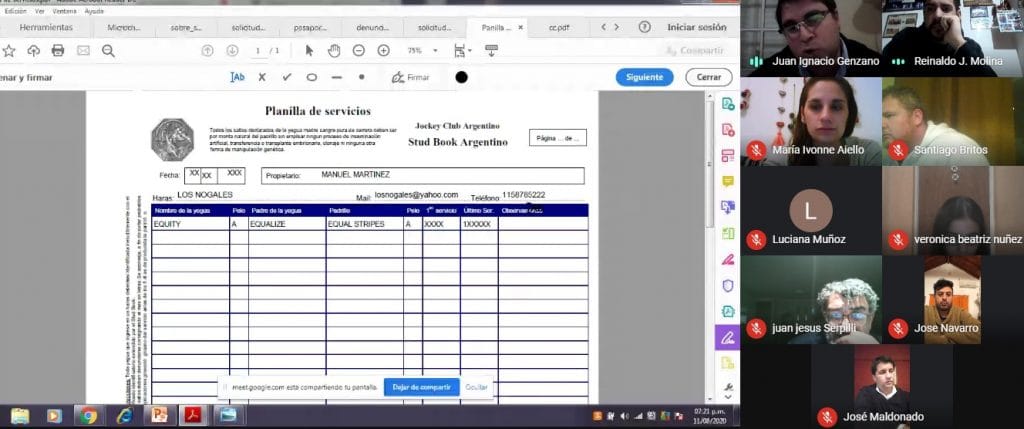Choose the hand pan tool
Viewport: 1024px width, 429px height.
pos(334,50)
